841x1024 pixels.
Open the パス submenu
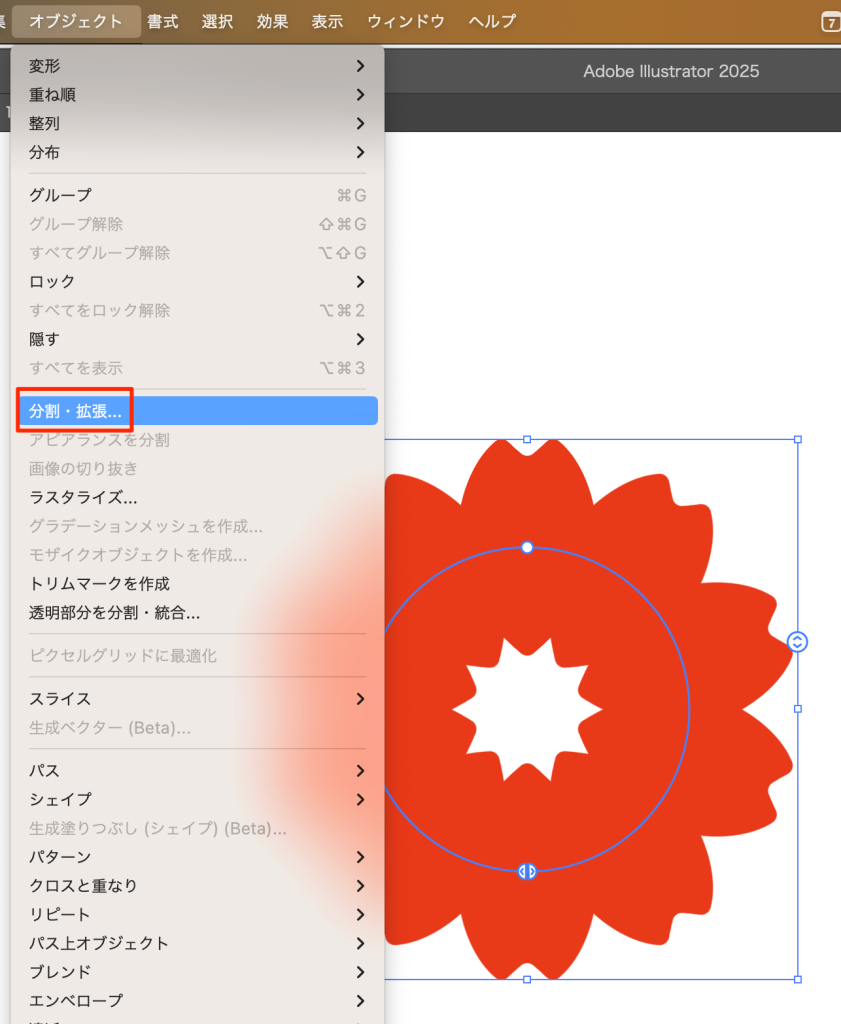(x=197, y=771)
